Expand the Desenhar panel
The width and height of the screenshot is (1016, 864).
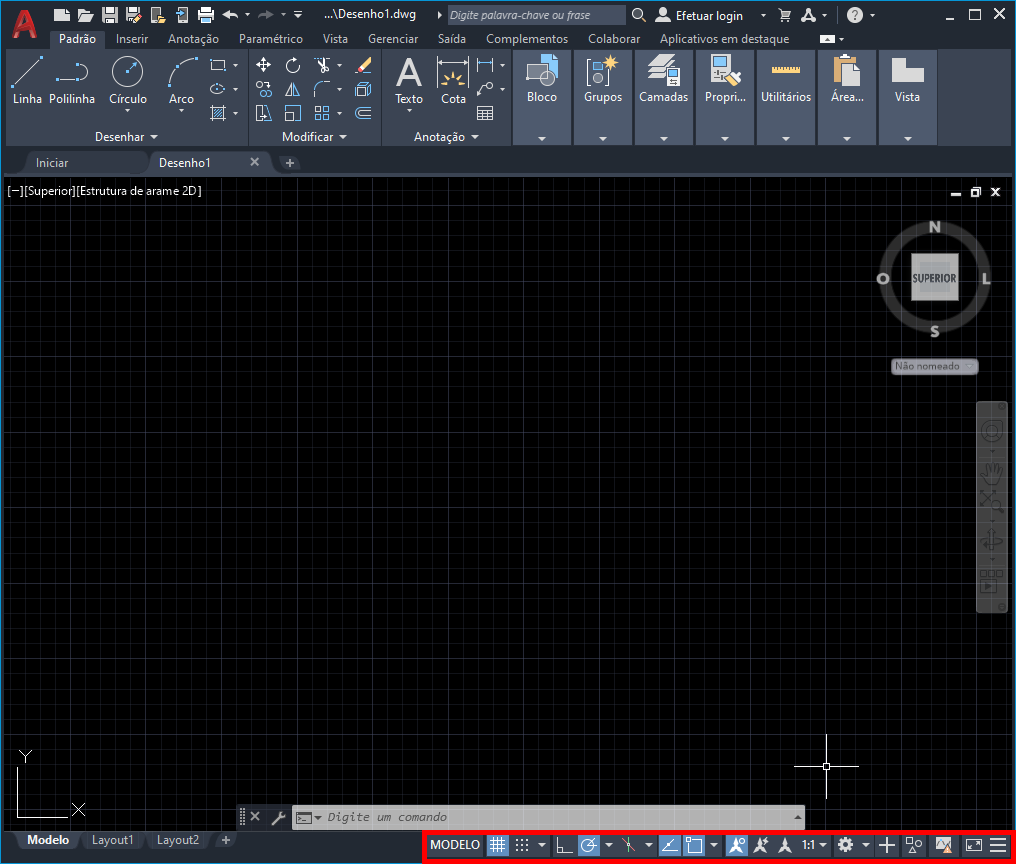[x=126, y=137]
